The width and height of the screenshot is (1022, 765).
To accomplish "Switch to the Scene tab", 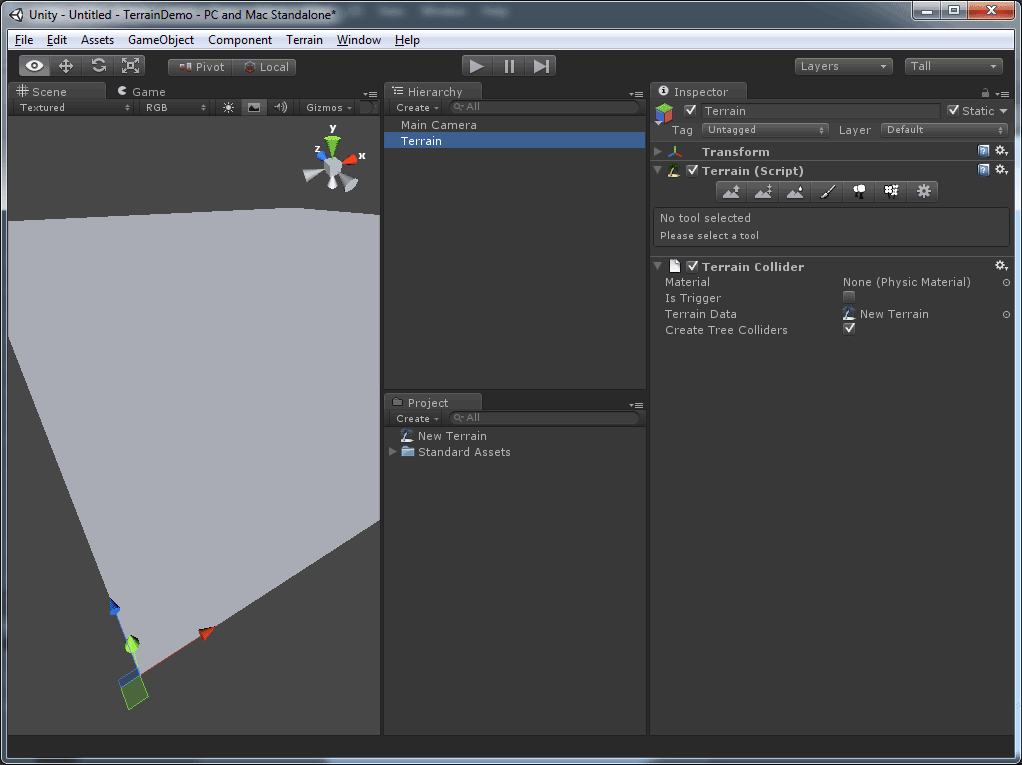I will click(x=57, y=91).
